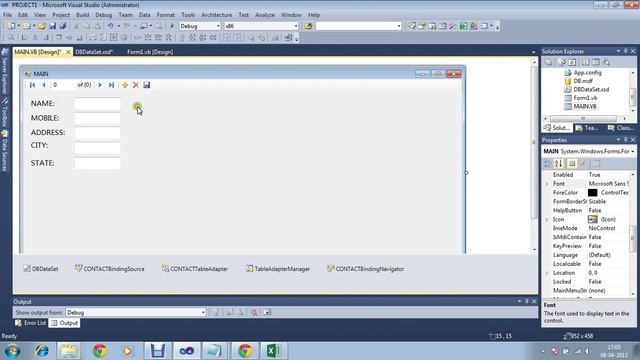Open the Find combo box dropdown in toolbar
The width and height of the screenshot is (640, 360).
click(399, 26)
